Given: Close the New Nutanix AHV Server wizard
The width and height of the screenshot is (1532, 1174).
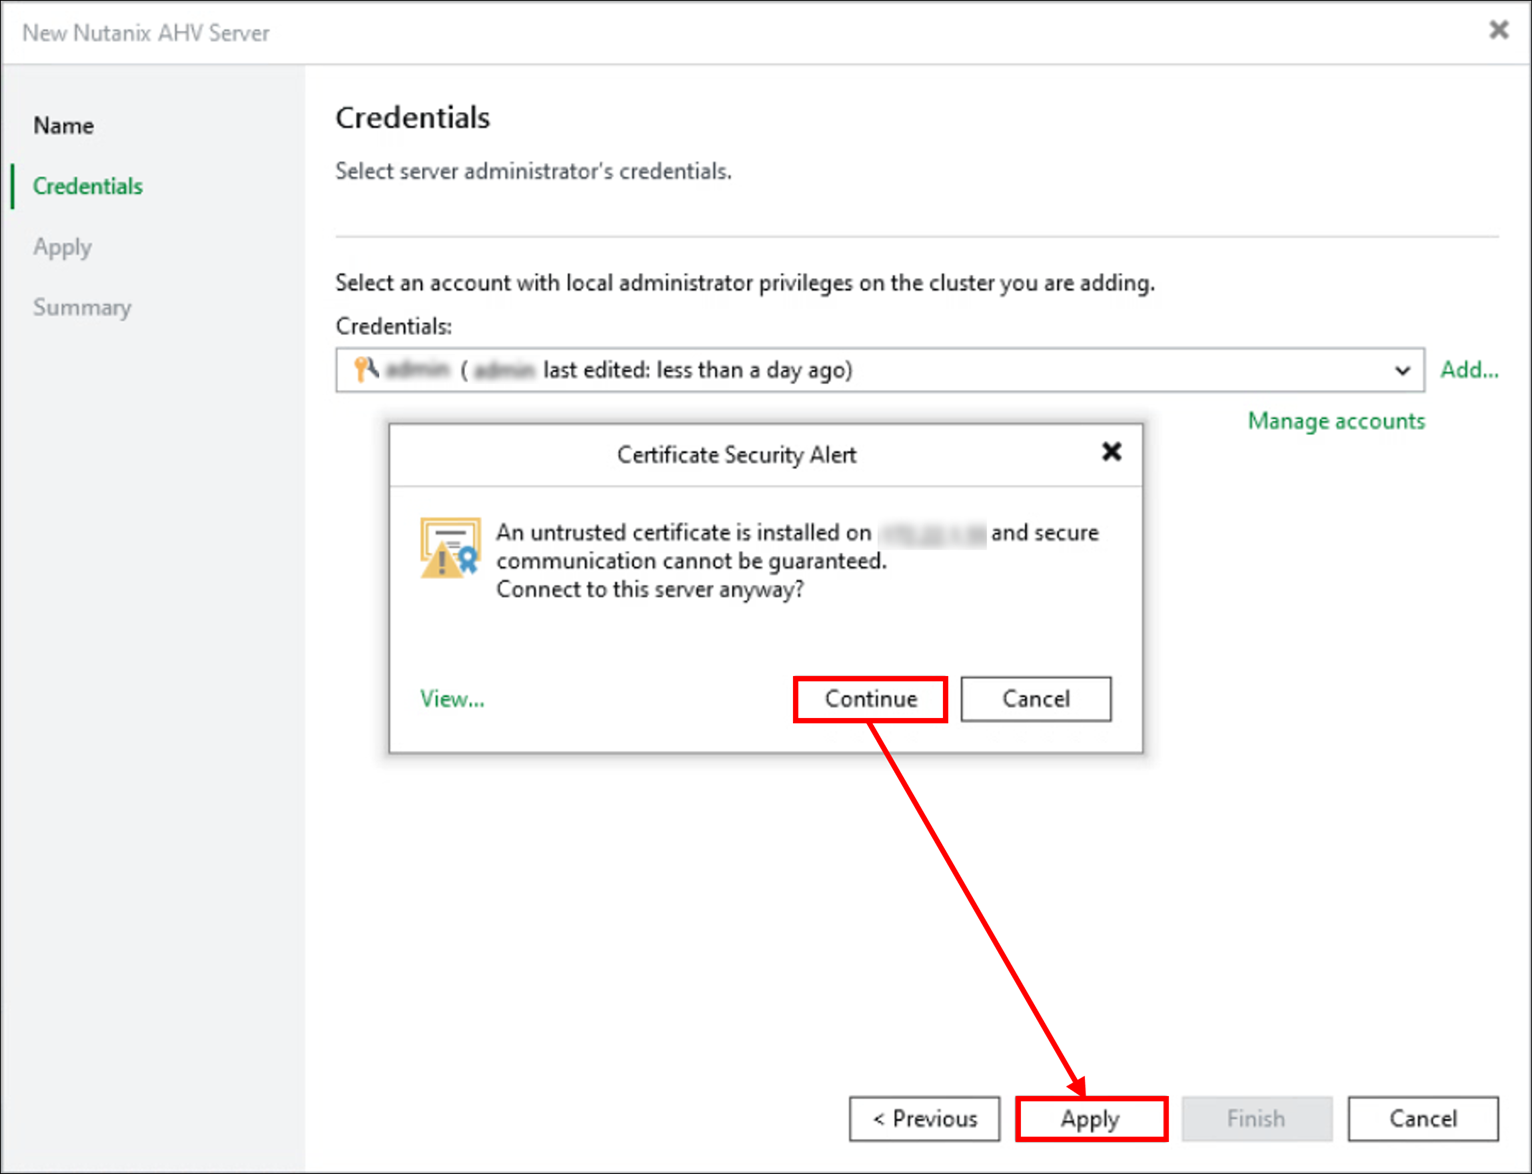Looking at the screenshot, I should [x=1499, y=30].
